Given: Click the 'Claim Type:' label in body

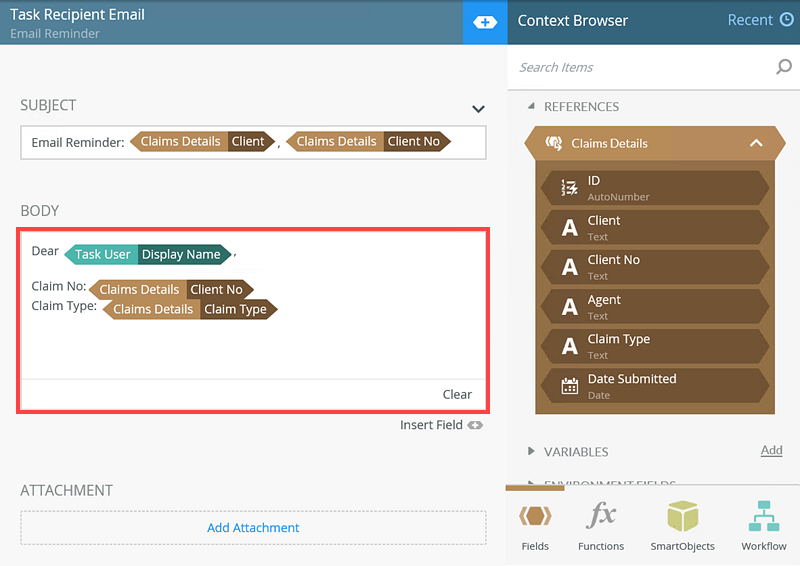Looking at the screenshot, I should pos(64,306).
